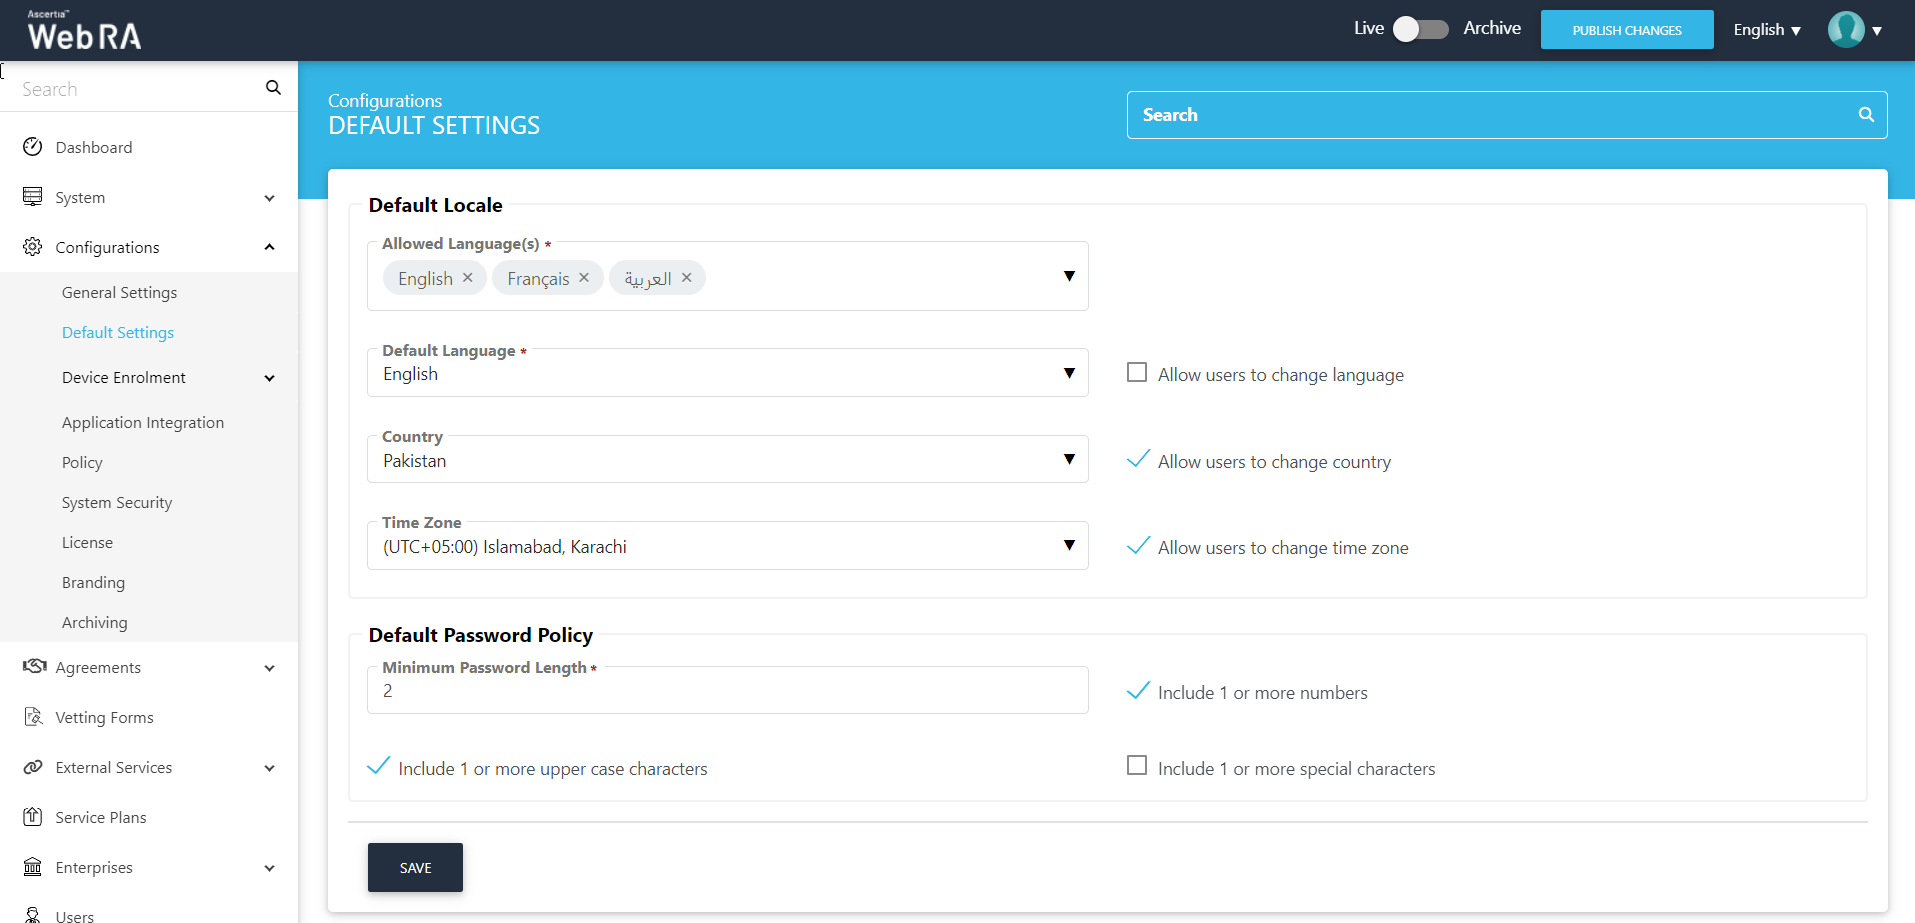
Task: Collapse the Configurations menu chevron
Action: 269,247
